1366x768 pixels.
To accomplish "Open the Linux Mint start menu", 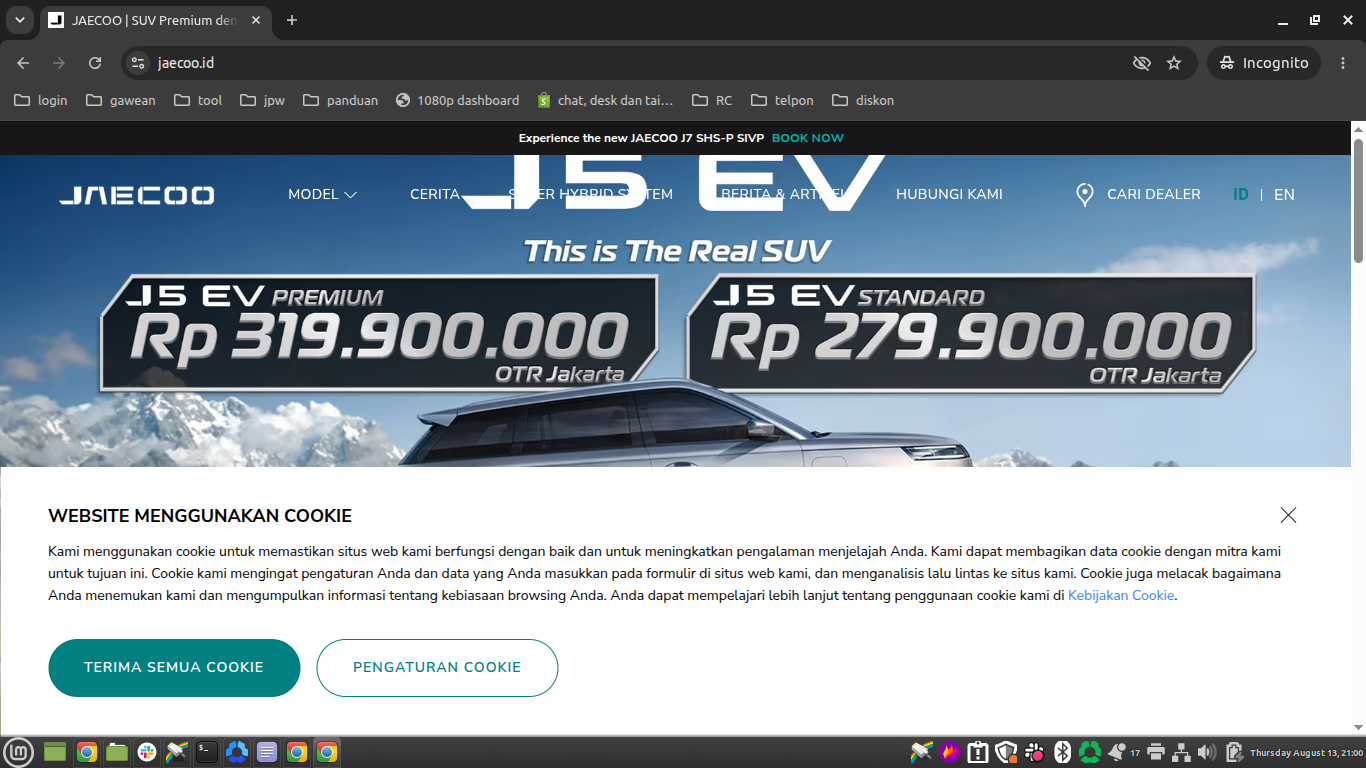I will tap(20, 752).
